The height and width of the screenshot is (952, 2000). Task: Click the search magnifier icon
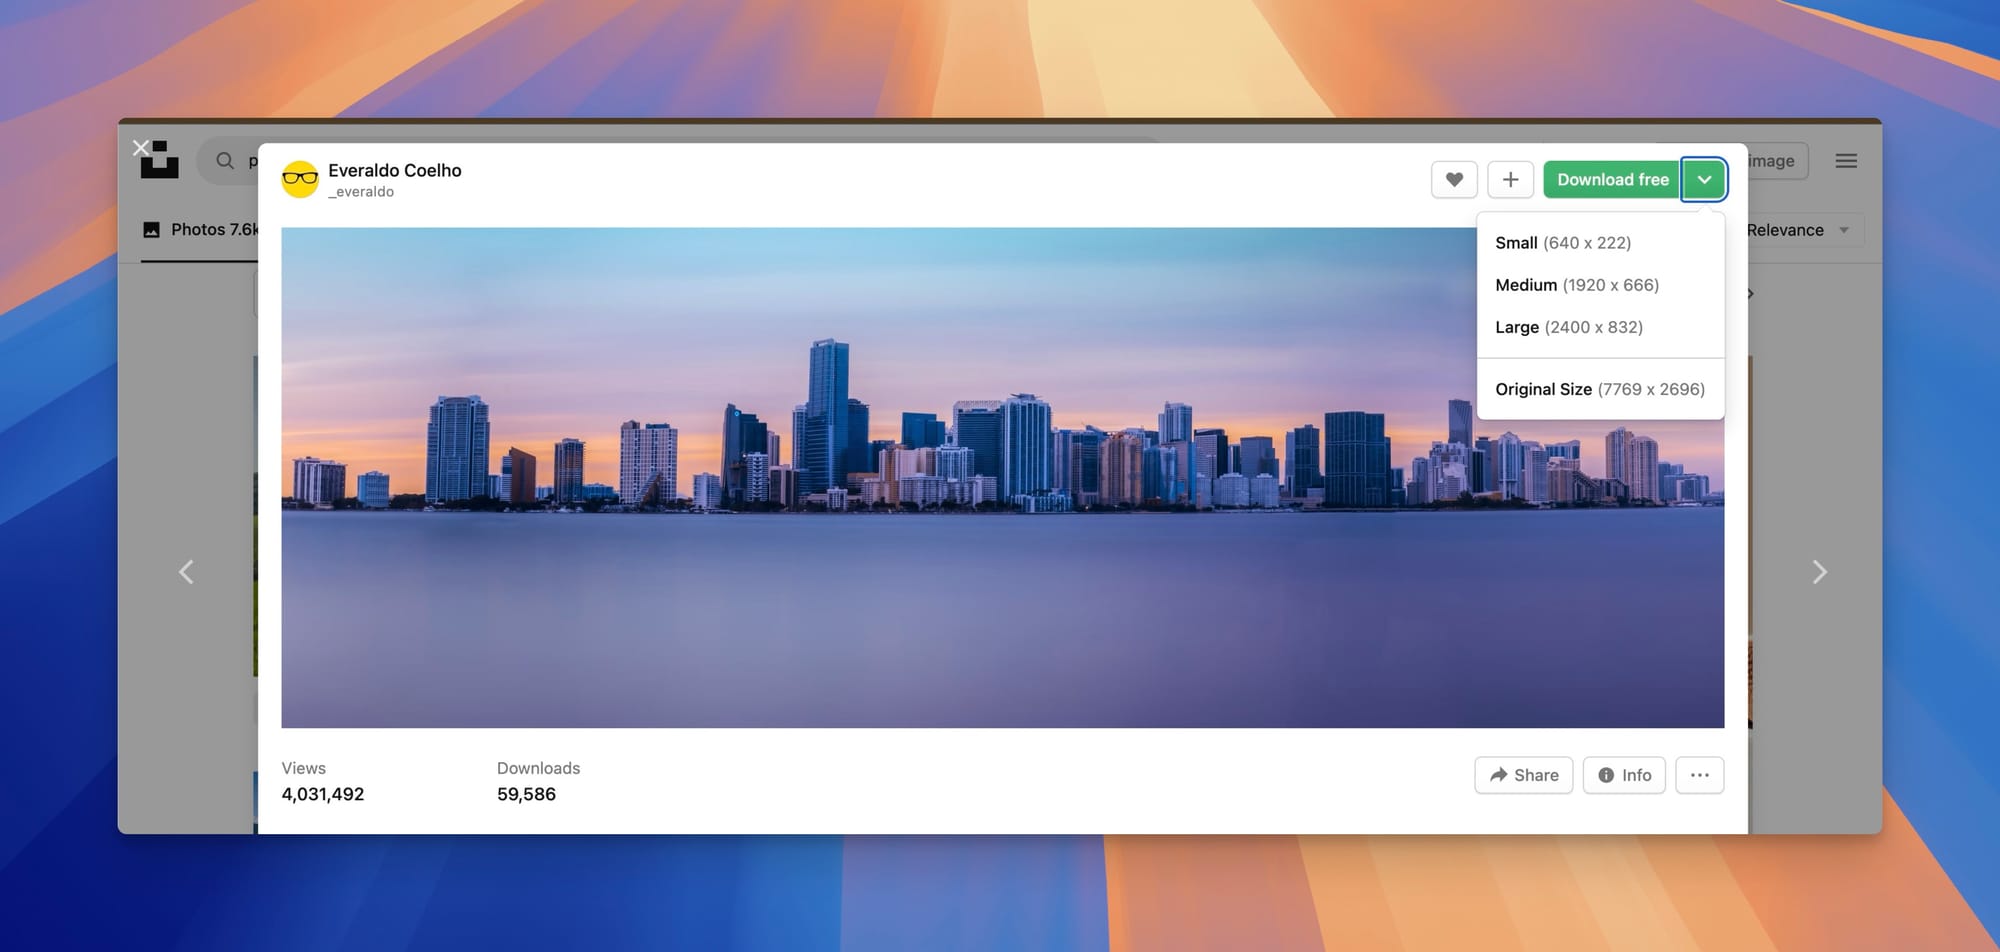(225, 161)
